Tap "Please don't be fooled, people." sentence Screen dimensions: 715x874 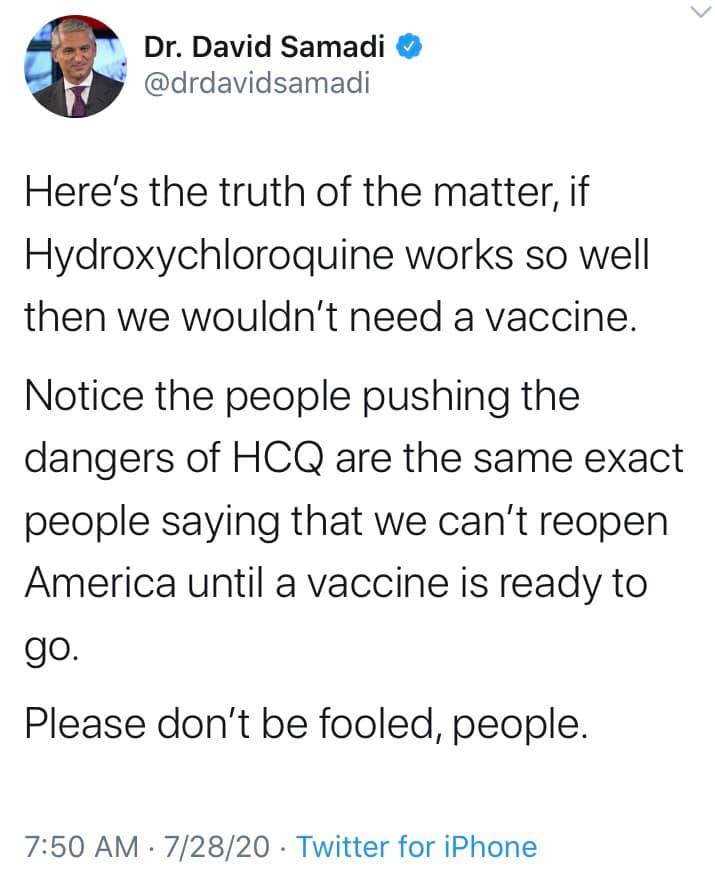(x=306, y=725)
